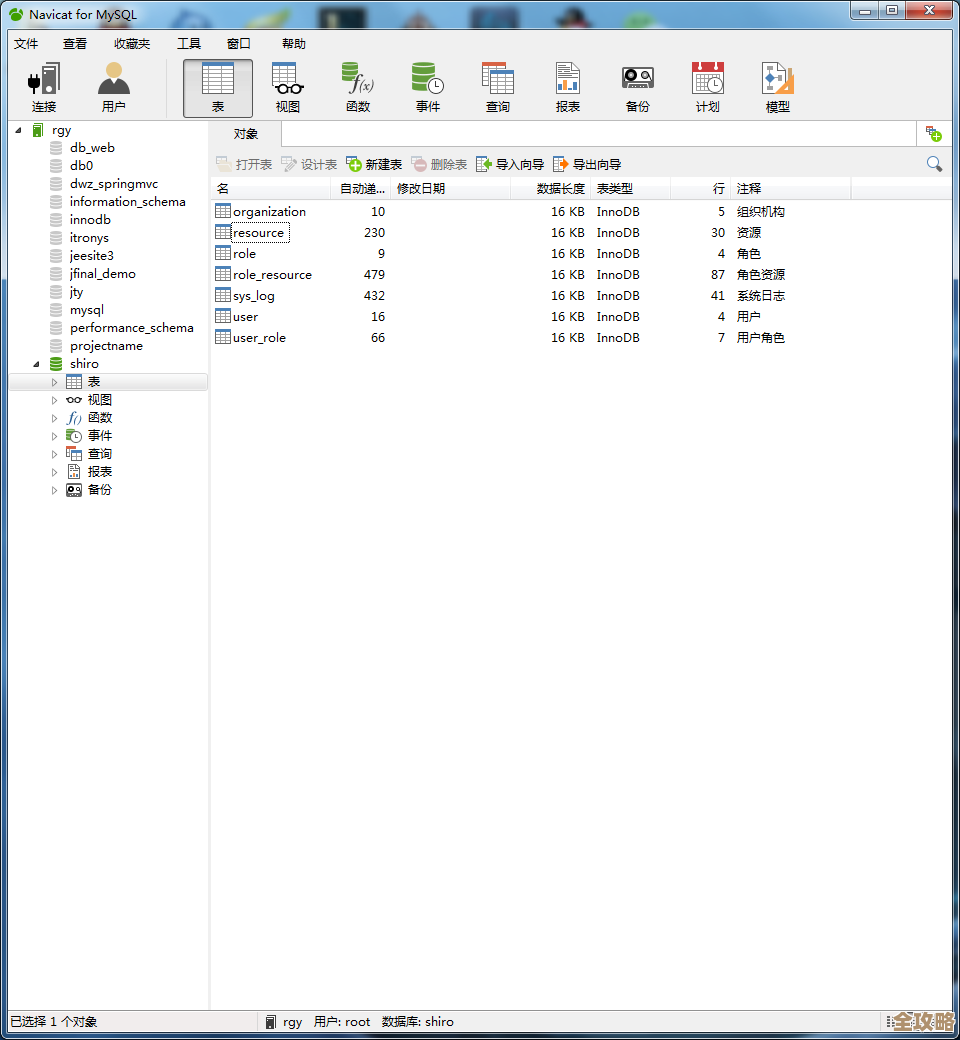Select the jeesite3 database in tree
Image resolution: width=960 pixels, height=1040 pixels.
coord(92,256)
